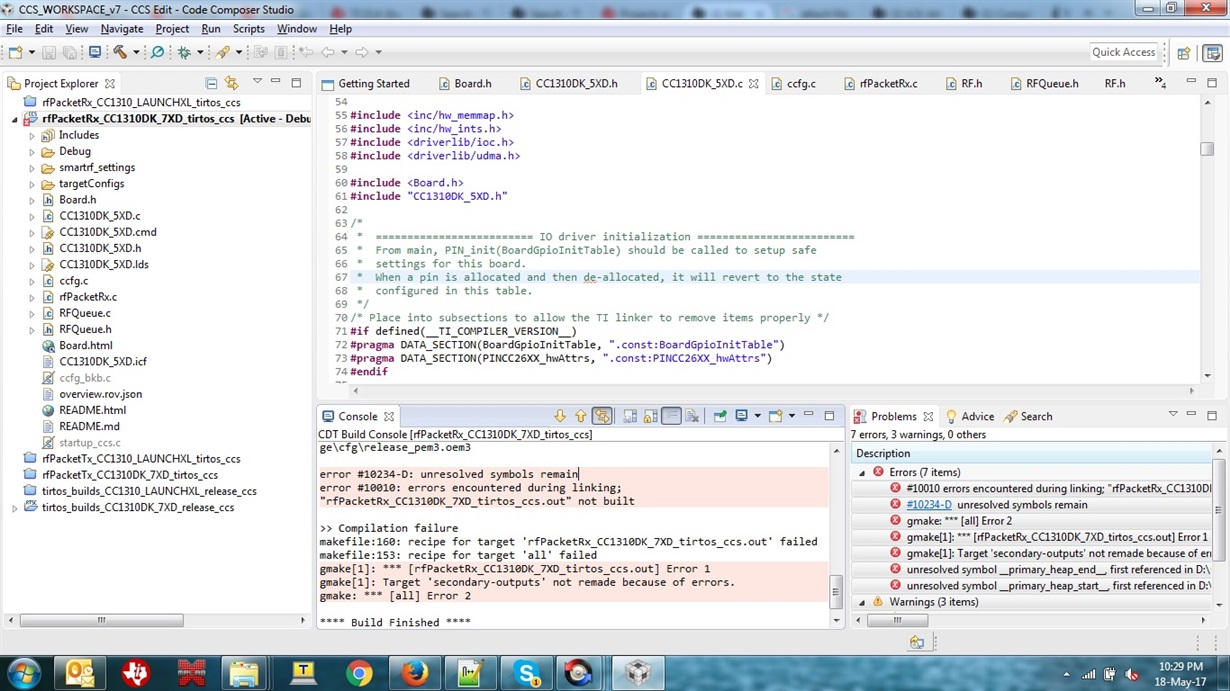This screenshot has height=691, width=1230.
Task: Open Skype from the taskbar
Action: tap(526, 674)
